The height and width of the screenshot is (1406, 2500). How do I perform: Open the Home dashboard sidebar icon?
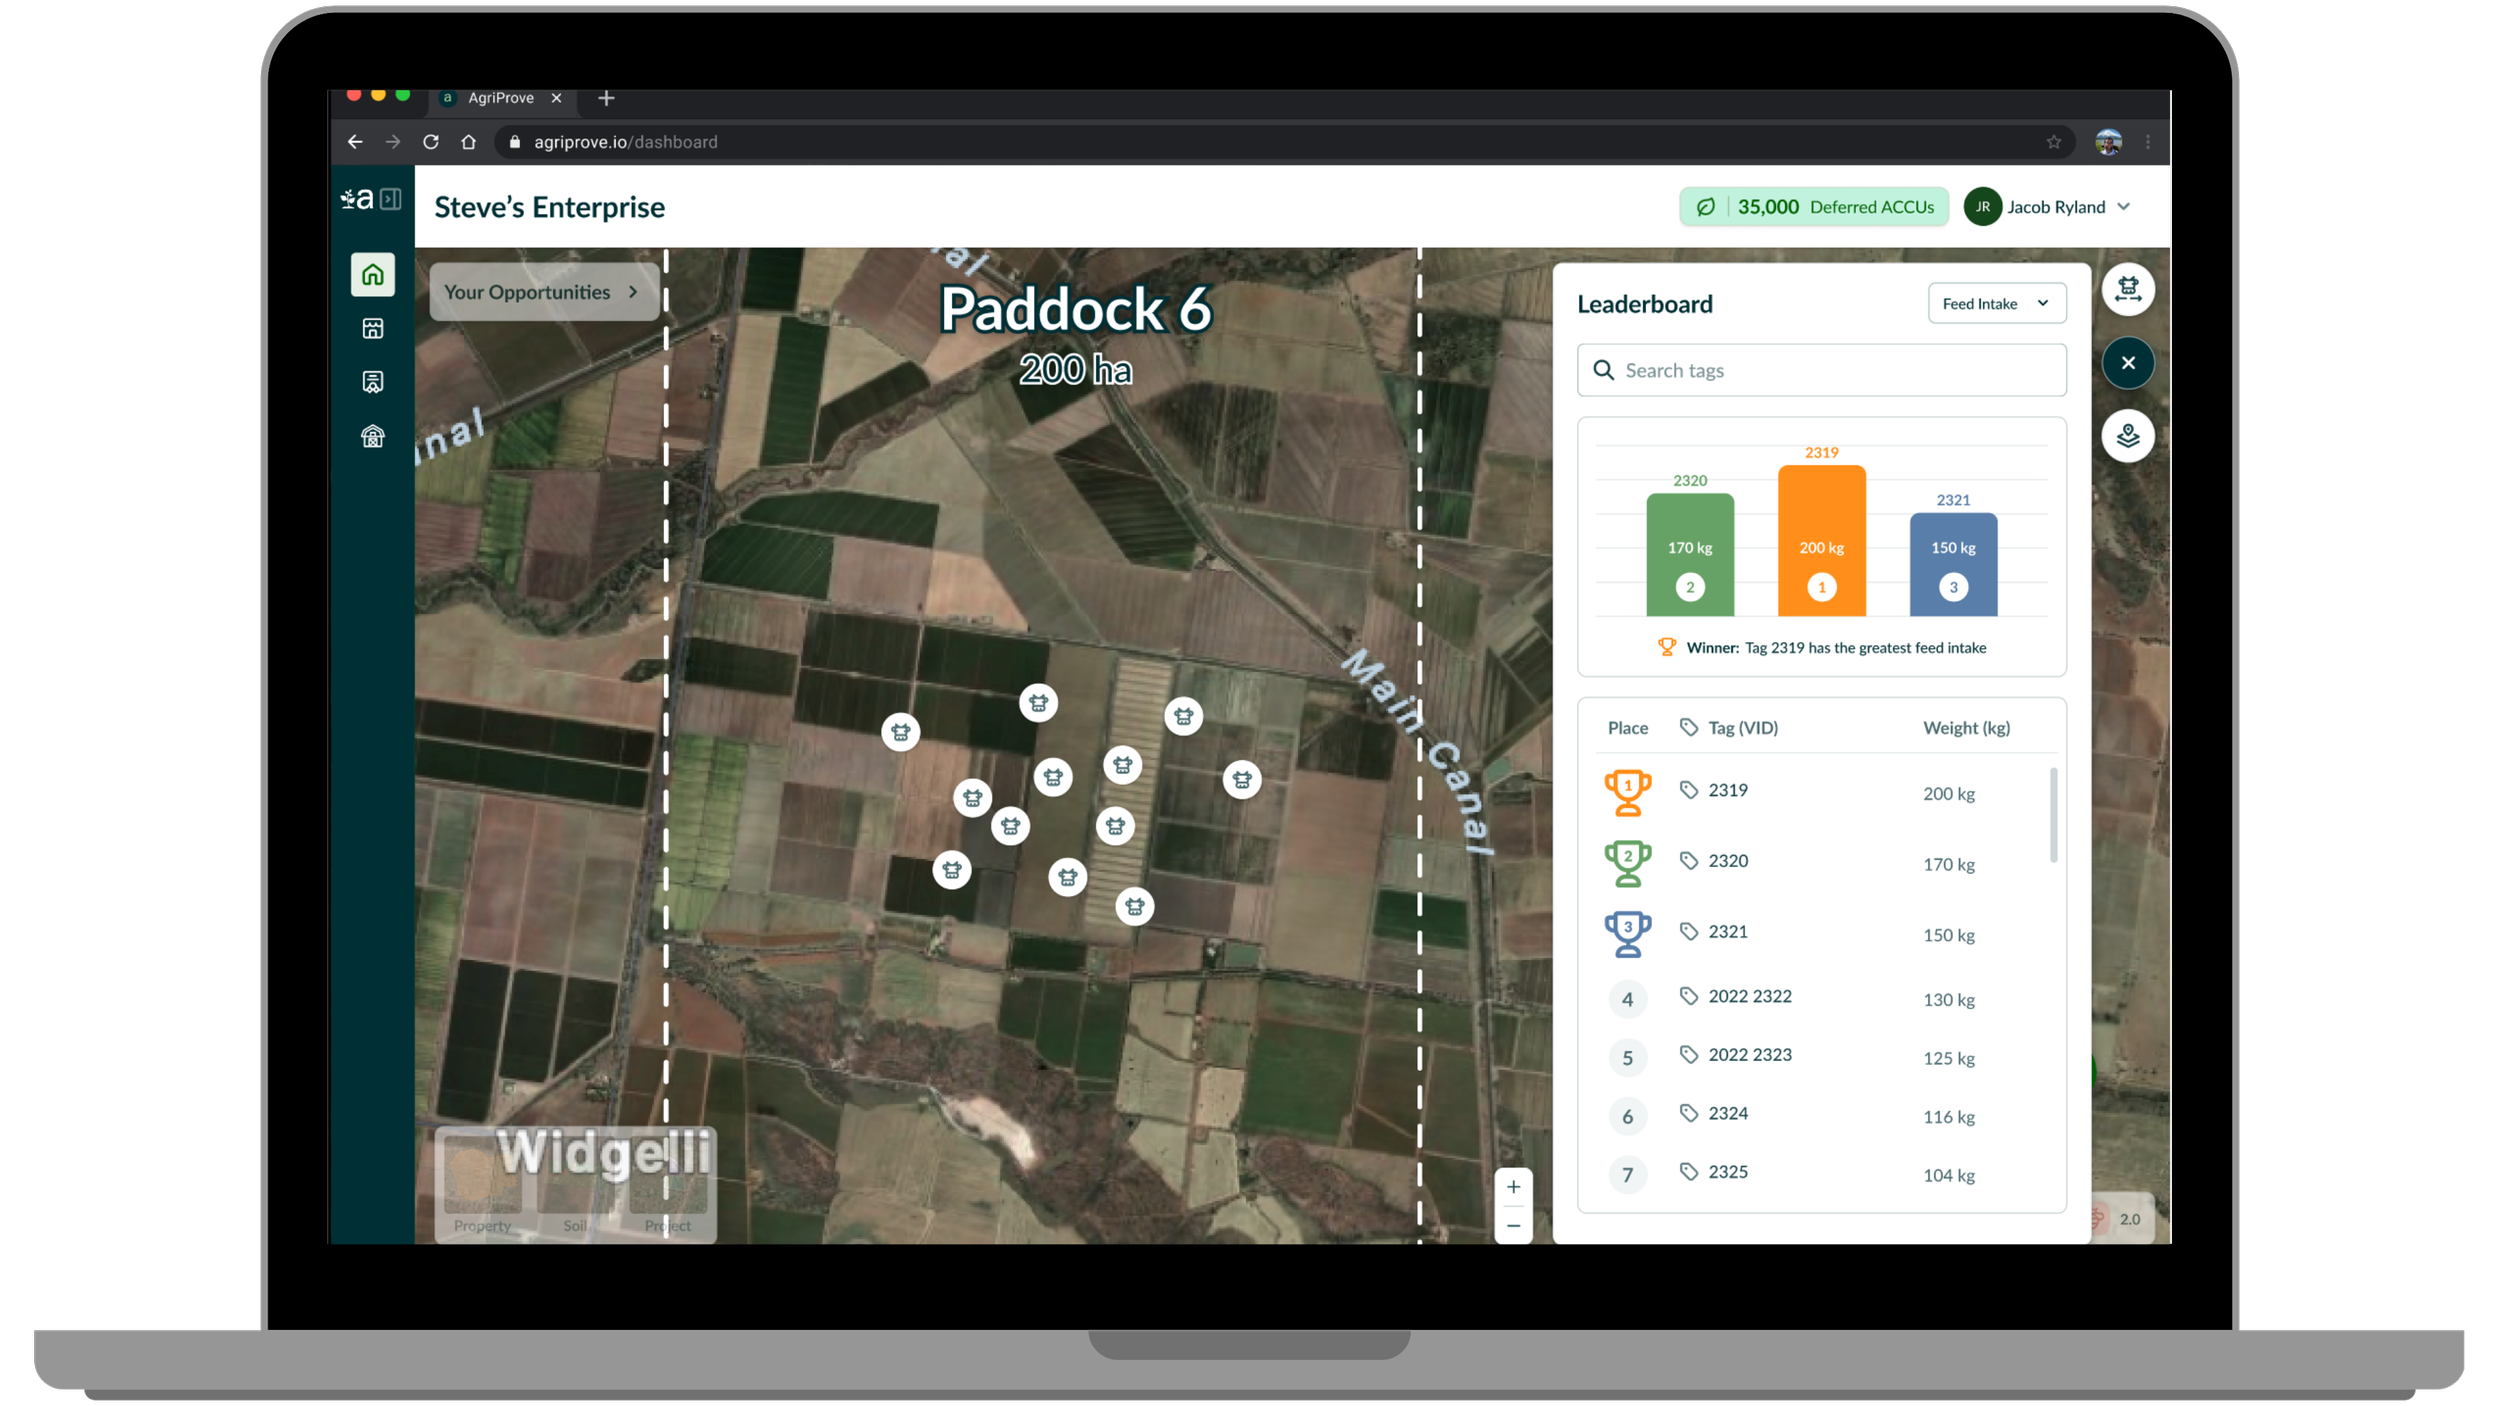372,274
